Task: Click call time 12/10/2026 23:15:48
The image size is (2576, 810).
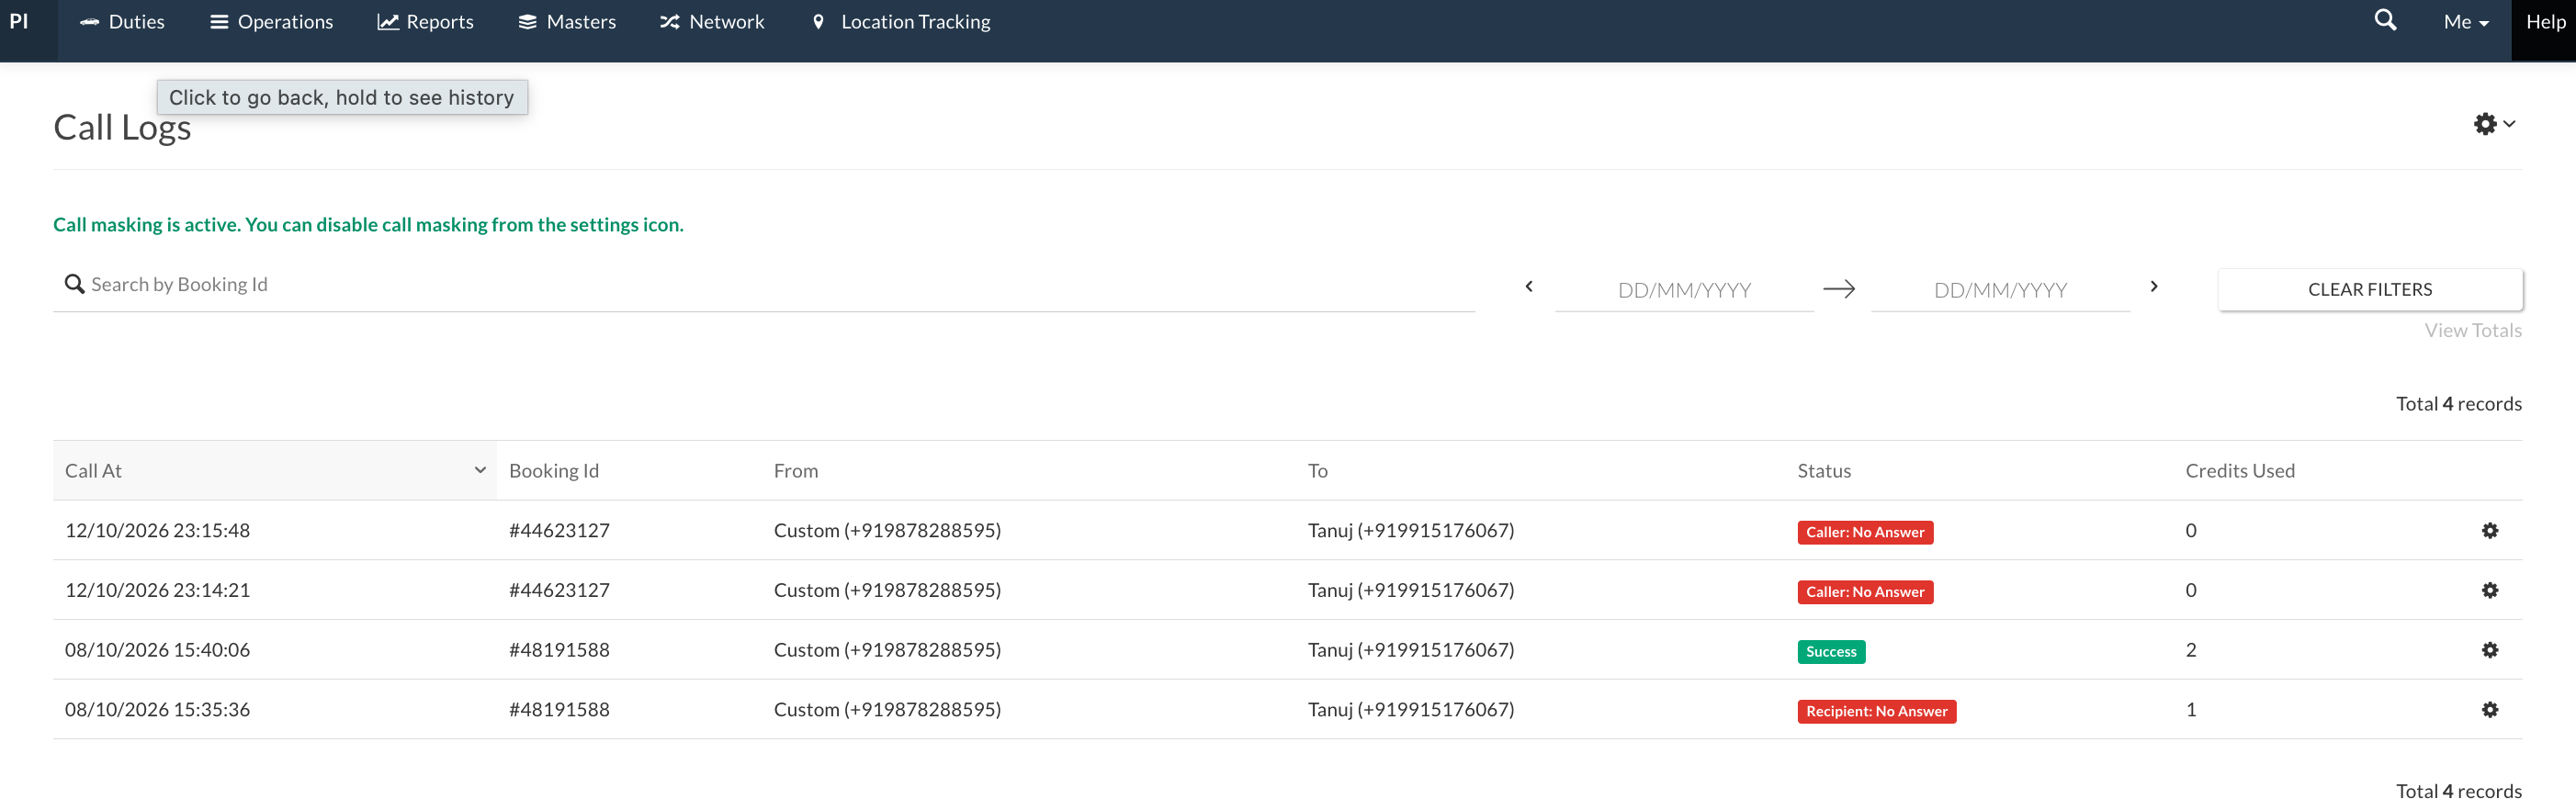Action: pos(157,531)
